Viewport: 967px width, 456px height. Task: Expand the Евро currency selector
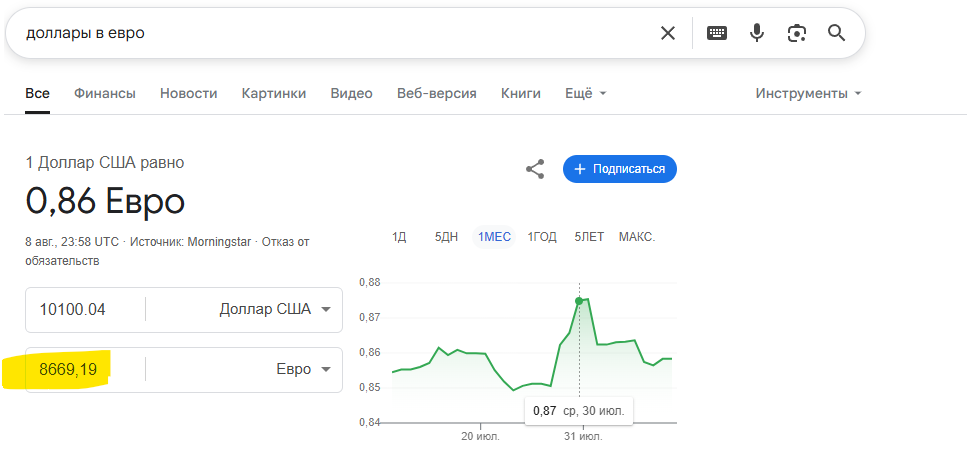[x=303, y=369]
